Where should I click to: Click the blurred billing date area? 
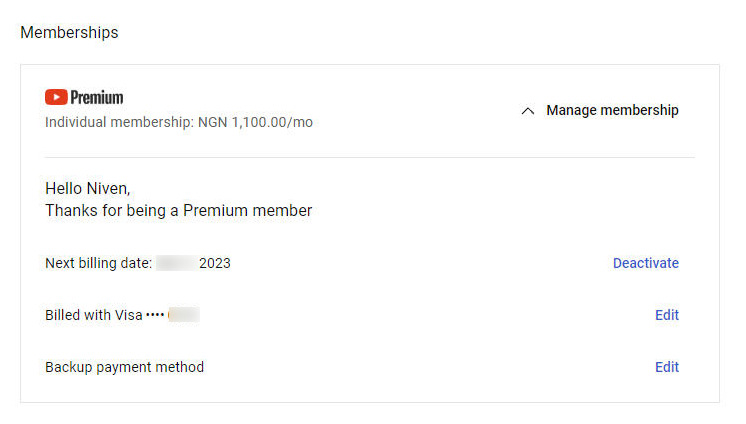tap(176, 263)
